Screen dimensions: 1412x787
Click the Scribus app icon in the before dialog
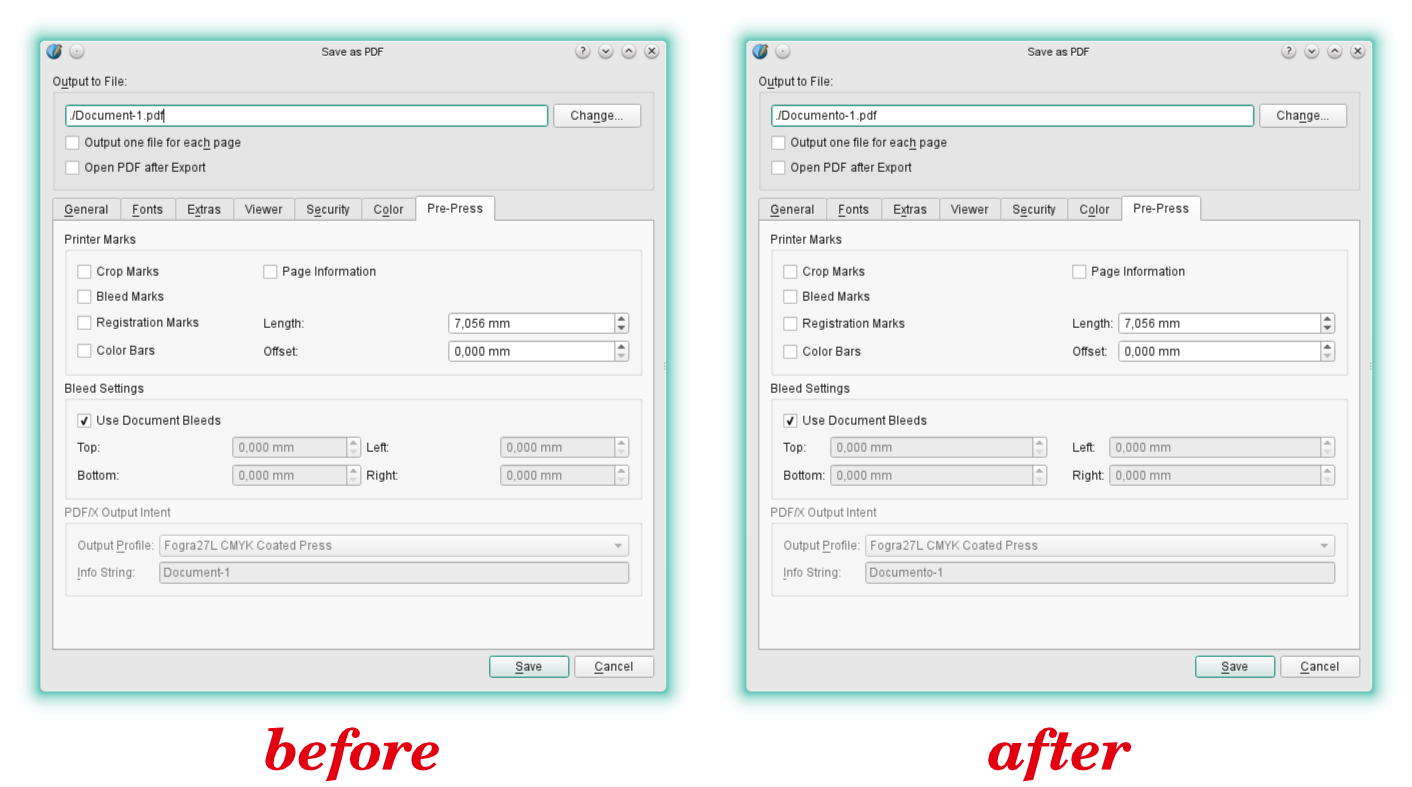click(x=55, y=52)
